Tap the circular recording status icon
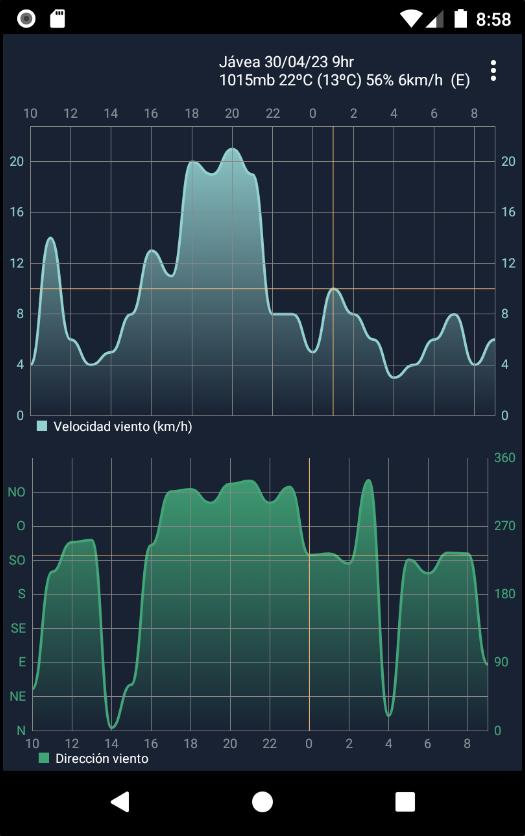 pos(26,19)
